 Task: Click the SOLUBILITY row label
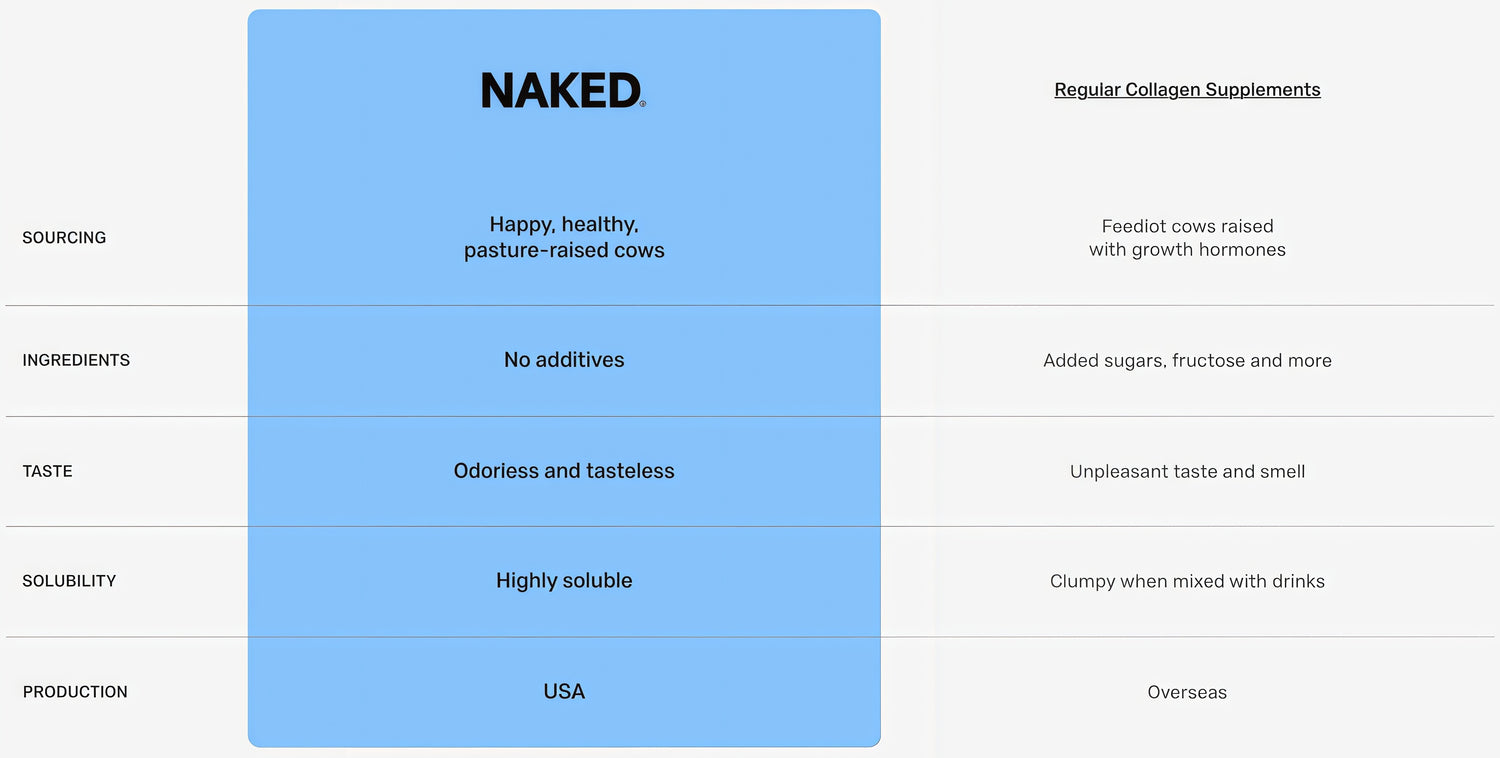(69, 581)
